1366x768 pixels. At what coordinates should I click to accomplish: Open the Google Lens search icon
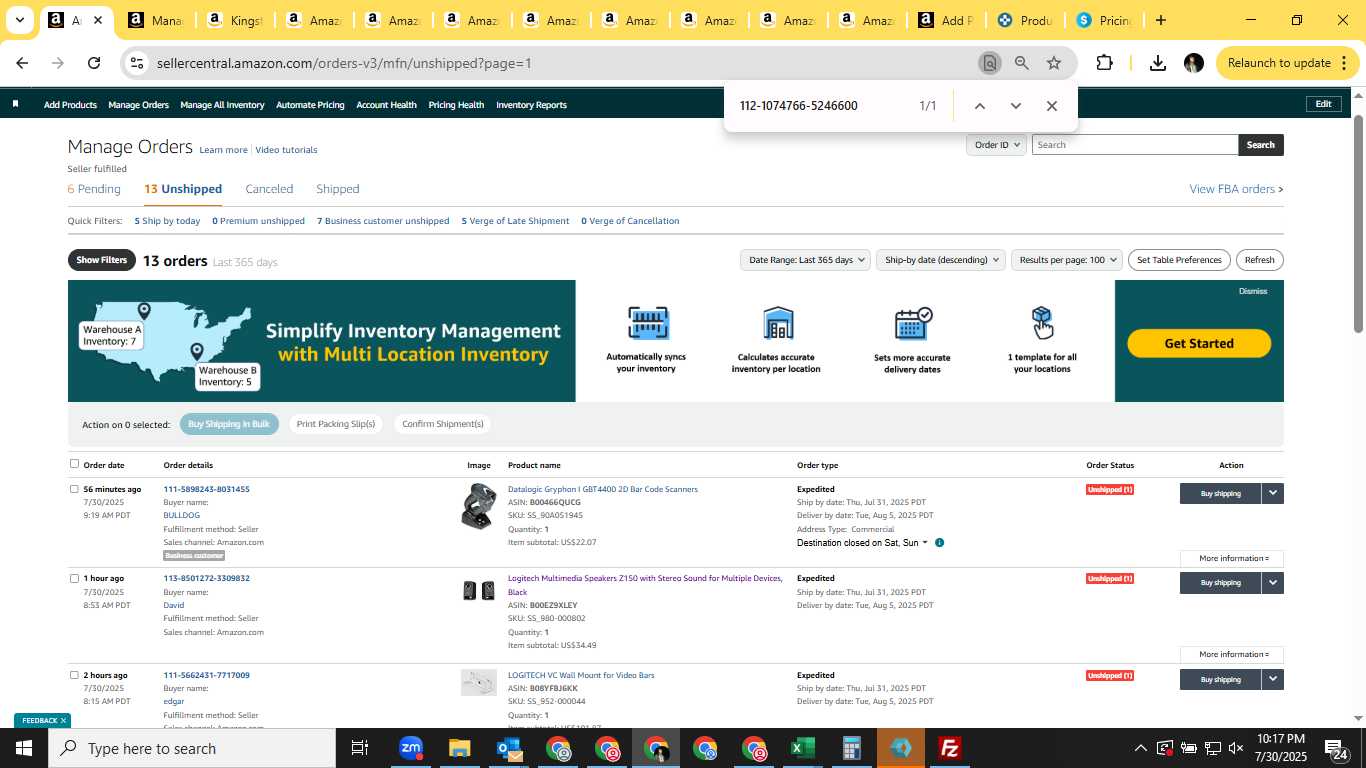pos(989,63)
